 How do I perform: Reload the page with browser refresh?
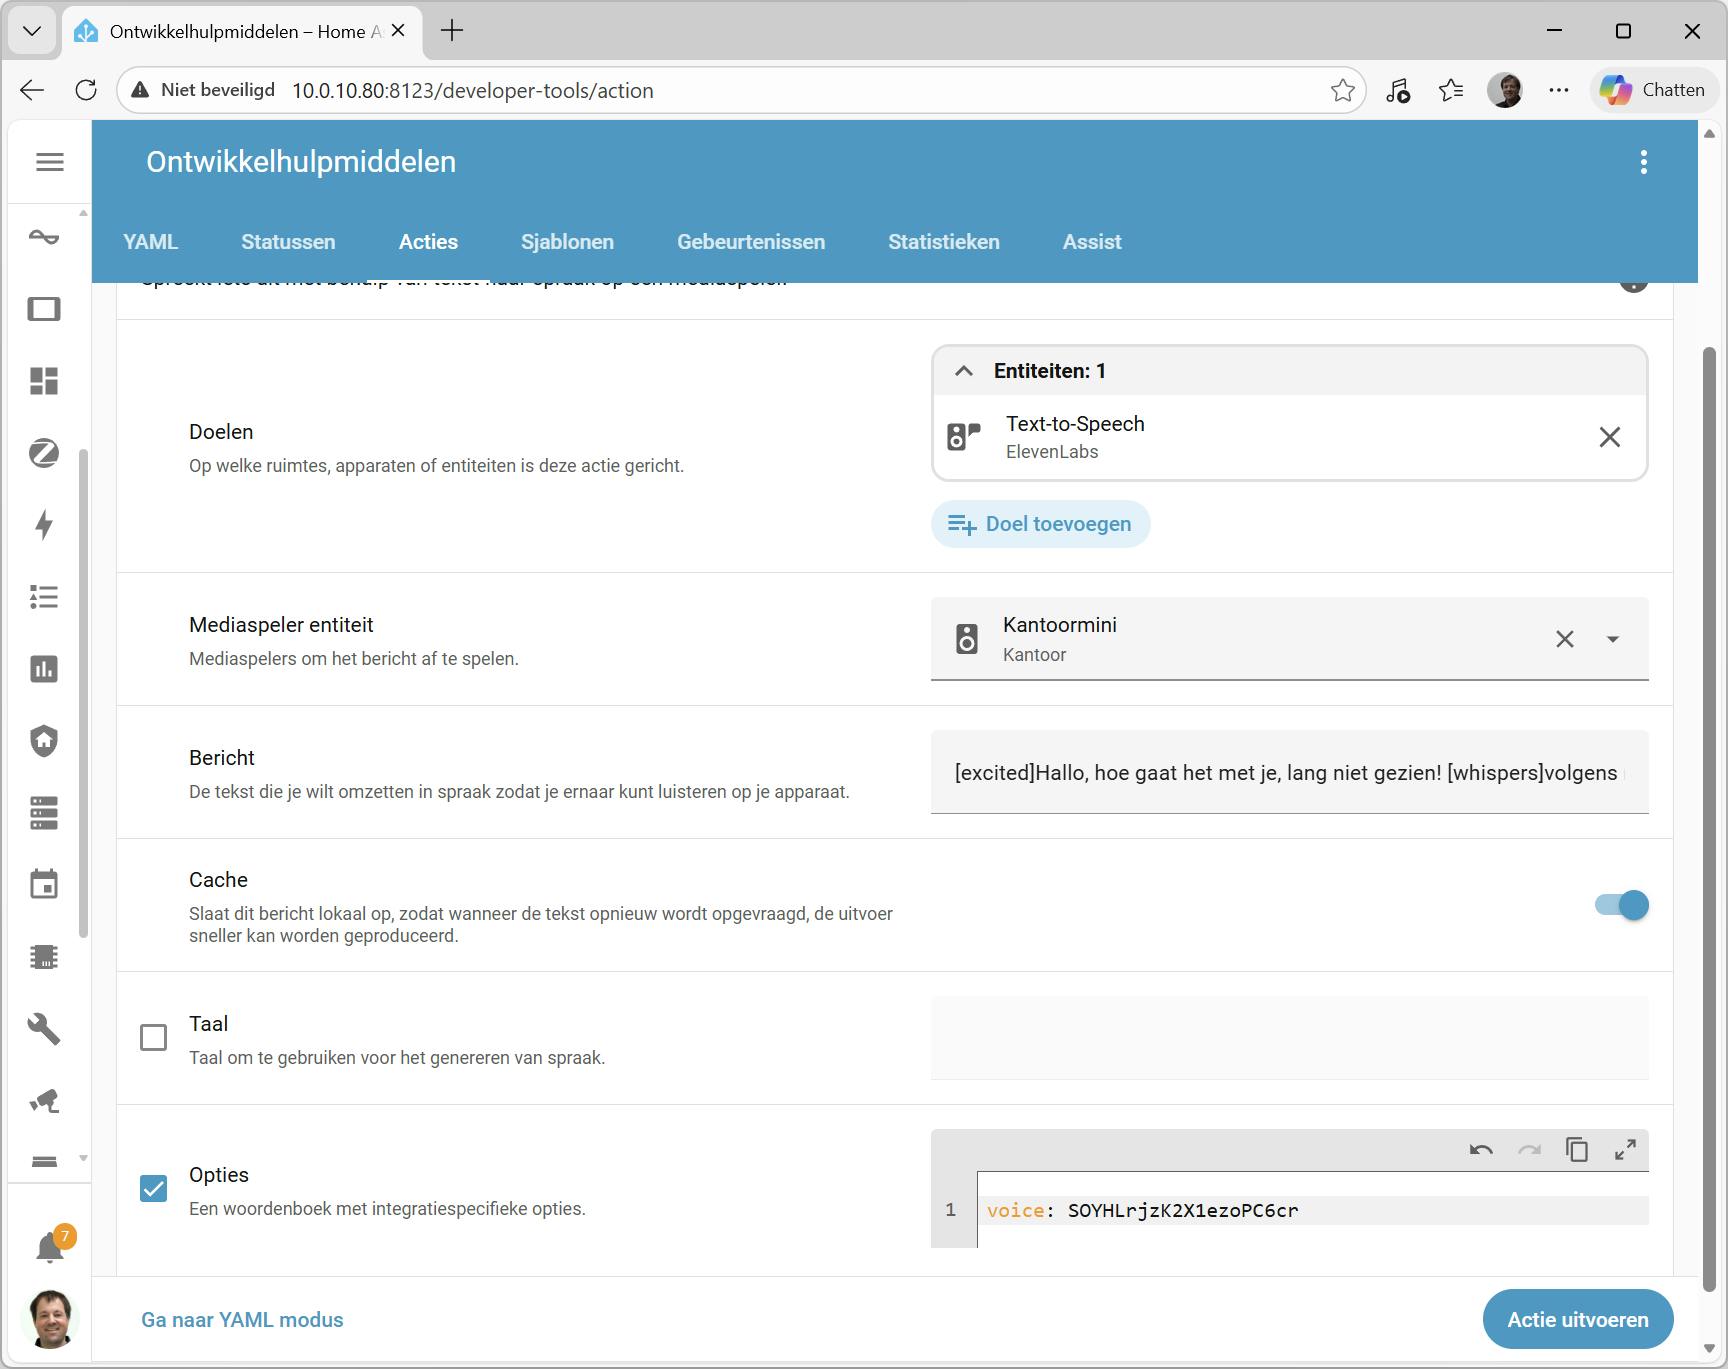(x=86, y=90)
